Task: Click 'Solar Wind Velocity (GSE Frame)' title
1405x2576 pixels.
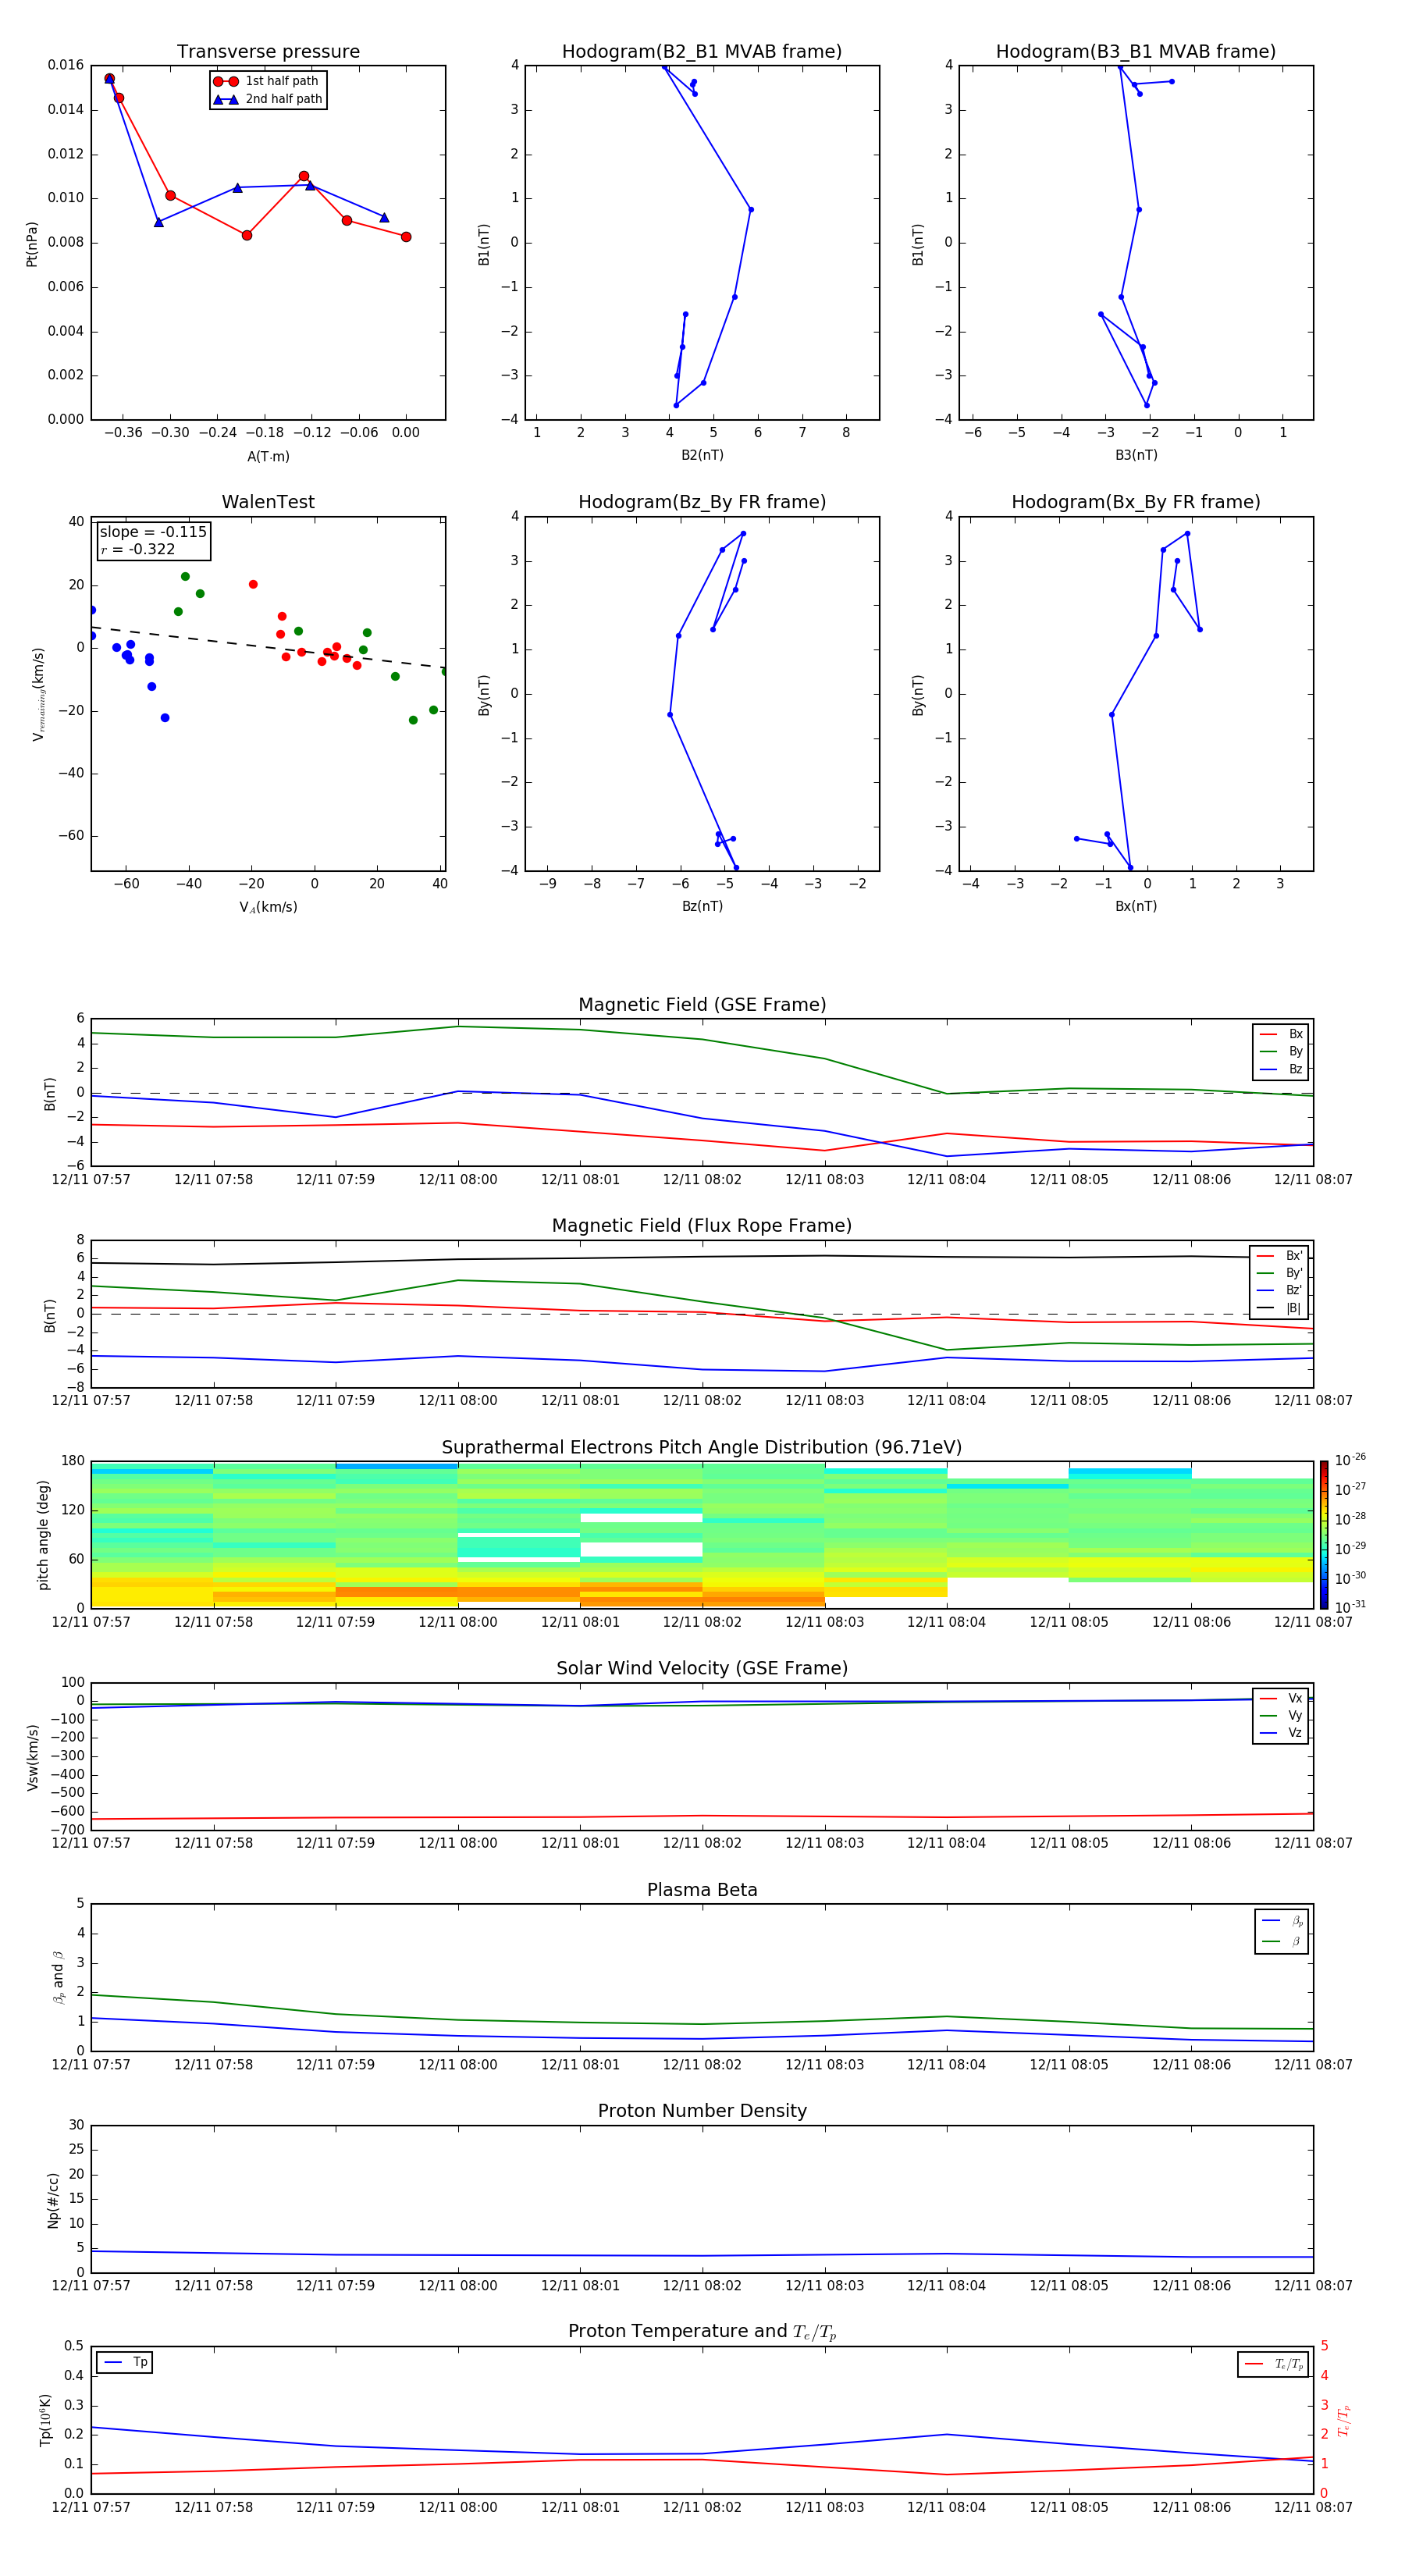Action: (x=702, y=1668)
